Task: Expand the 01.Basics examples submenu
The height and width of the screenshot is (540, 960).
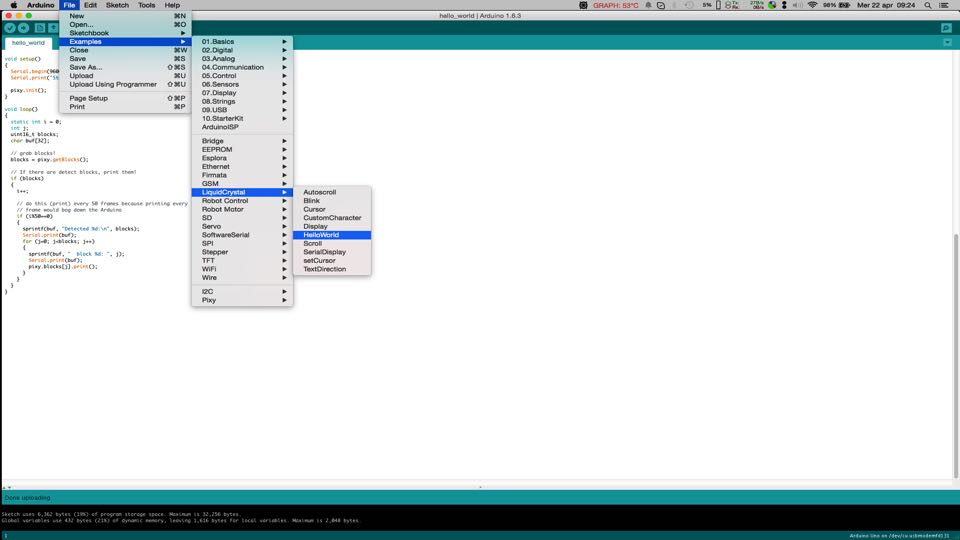Action: coord(242,42)
